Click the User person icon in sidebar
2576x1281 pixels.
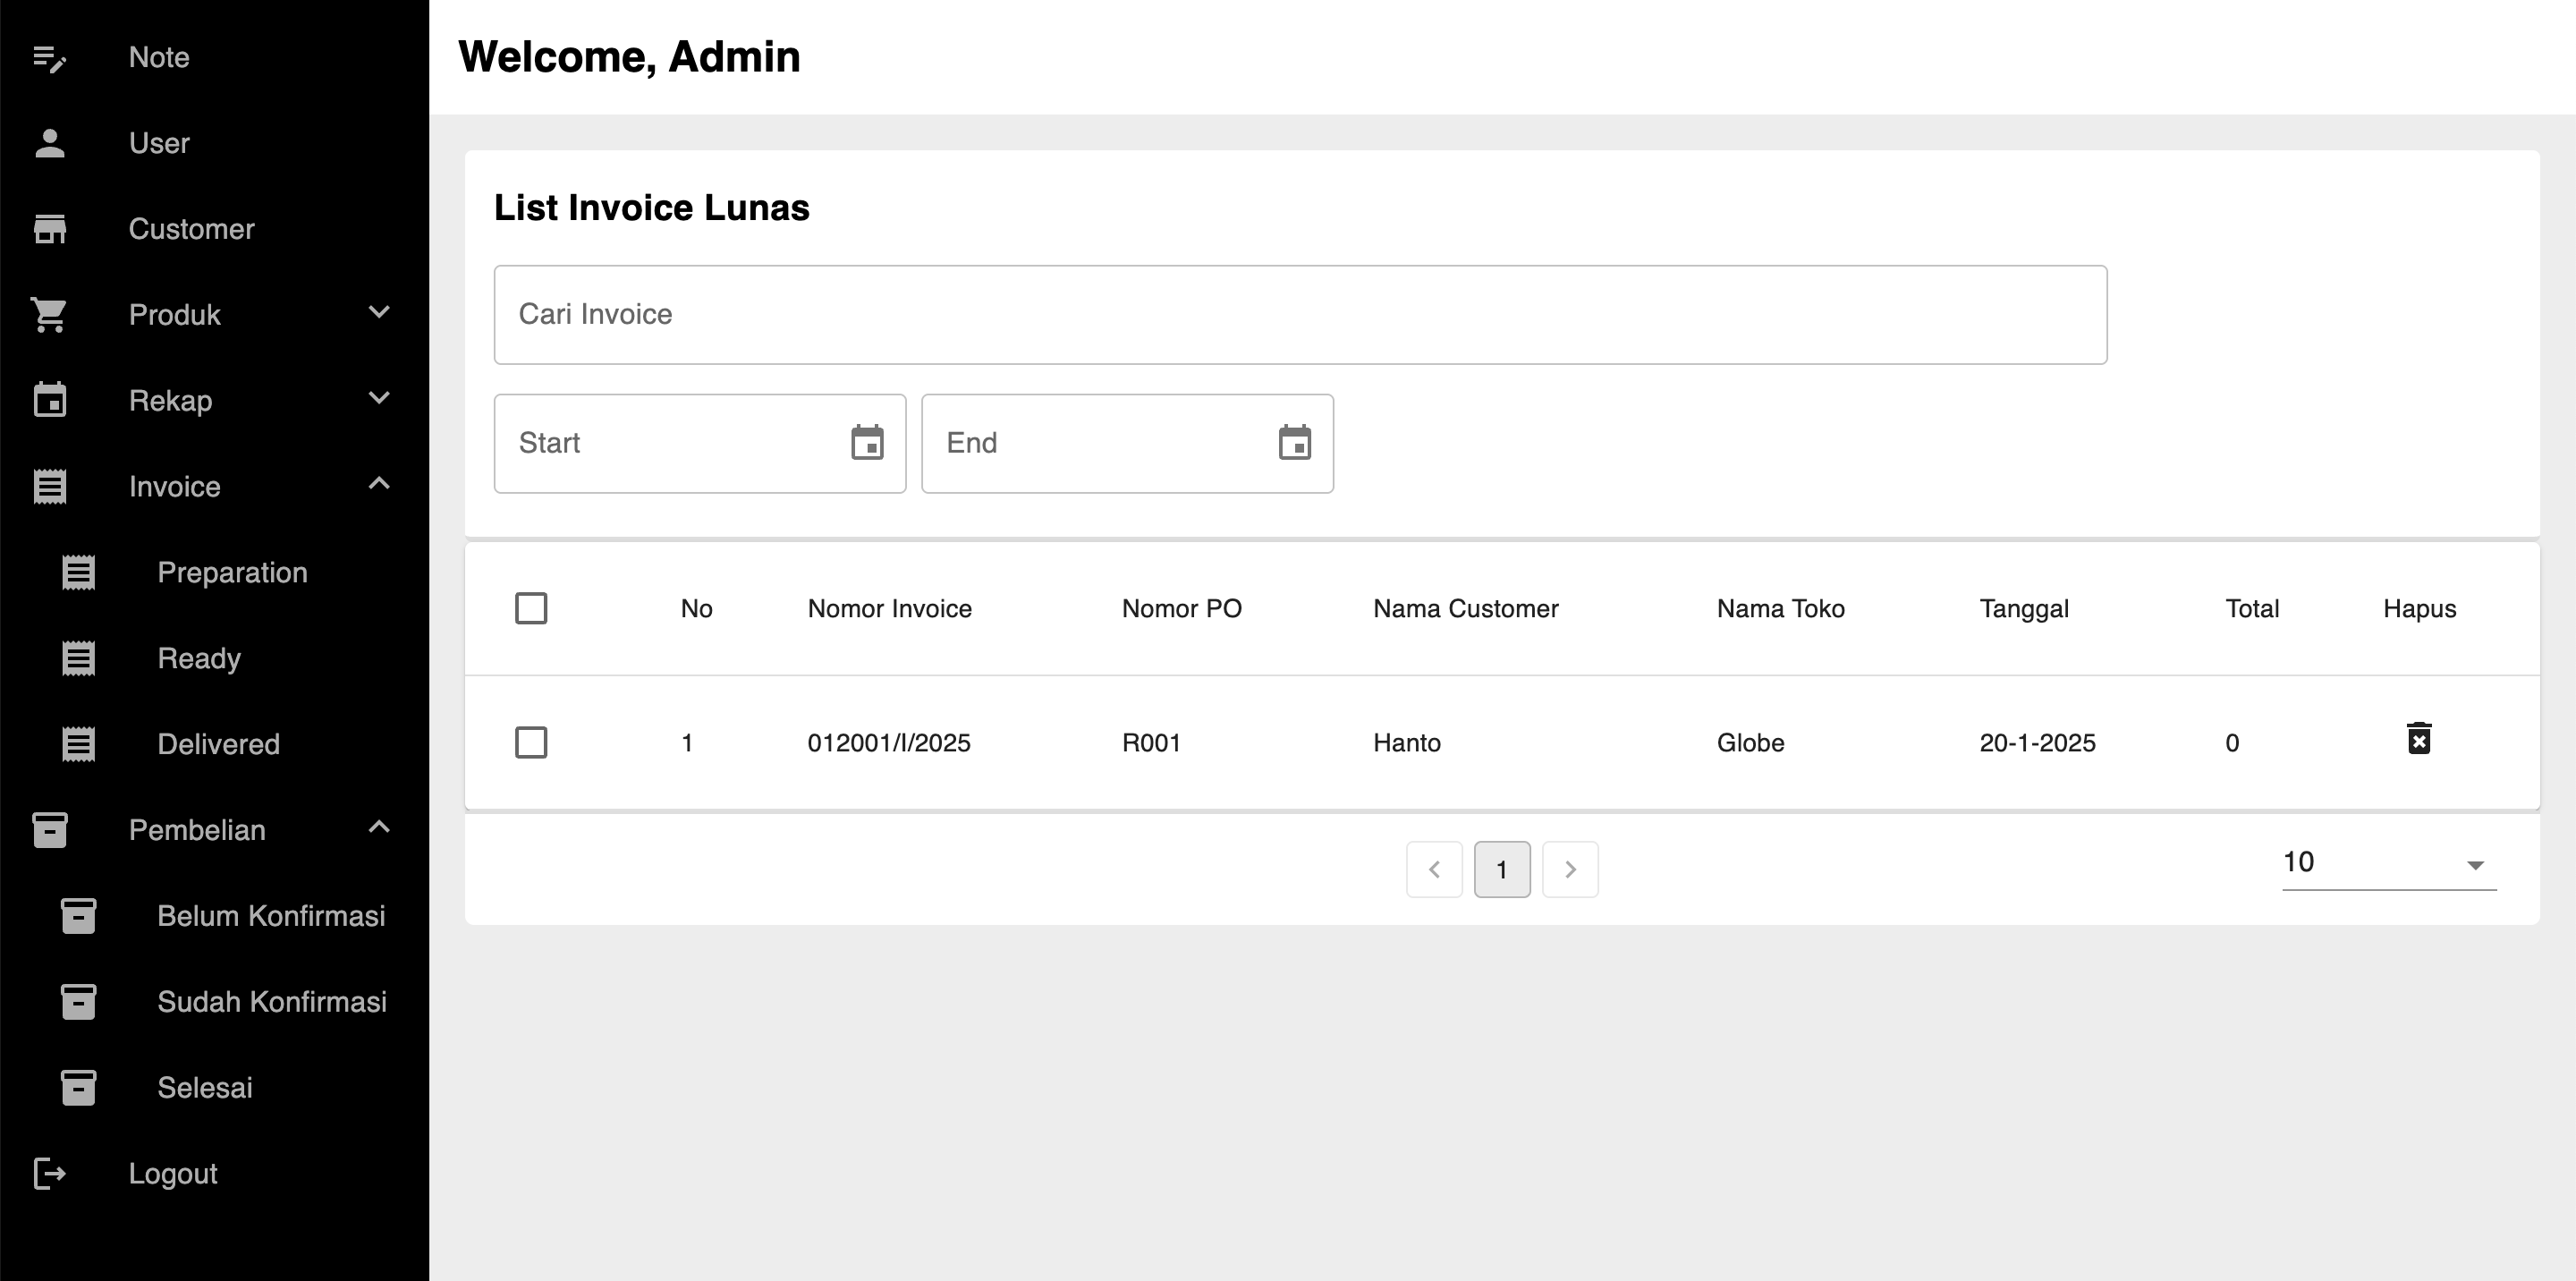(x=49, y=143)
